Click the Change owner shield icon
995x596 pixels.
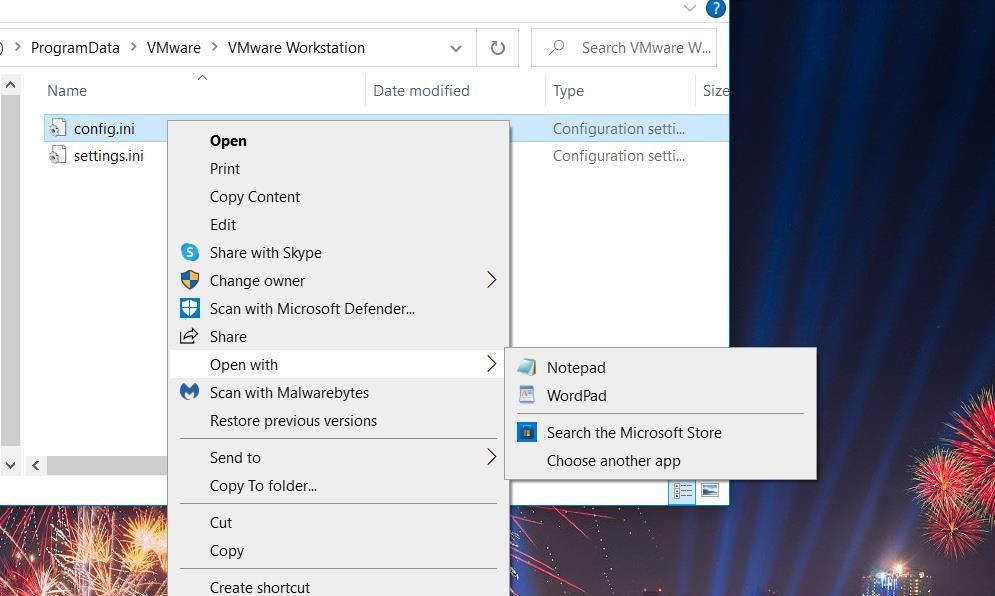[190, 280]
